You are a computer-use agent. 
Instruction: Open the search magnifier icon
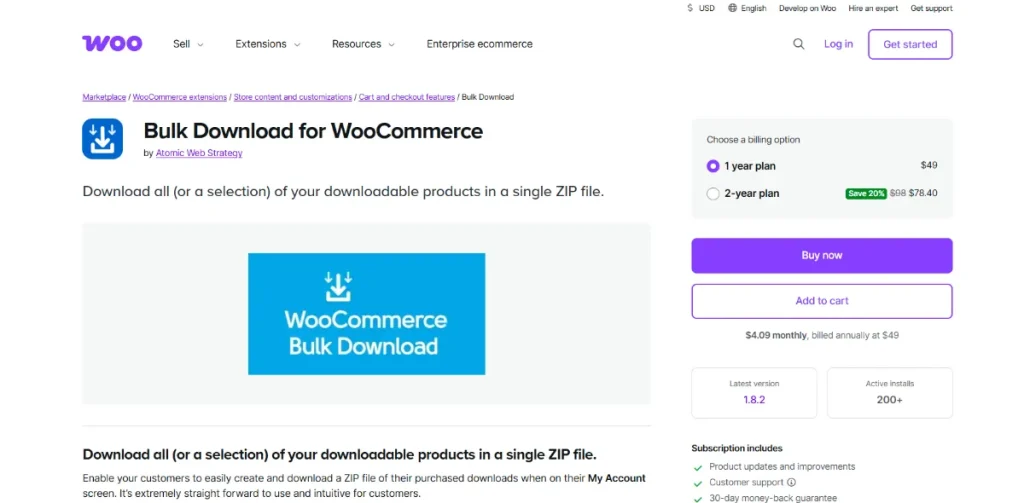pyautogui.click(x=798, y=44)
